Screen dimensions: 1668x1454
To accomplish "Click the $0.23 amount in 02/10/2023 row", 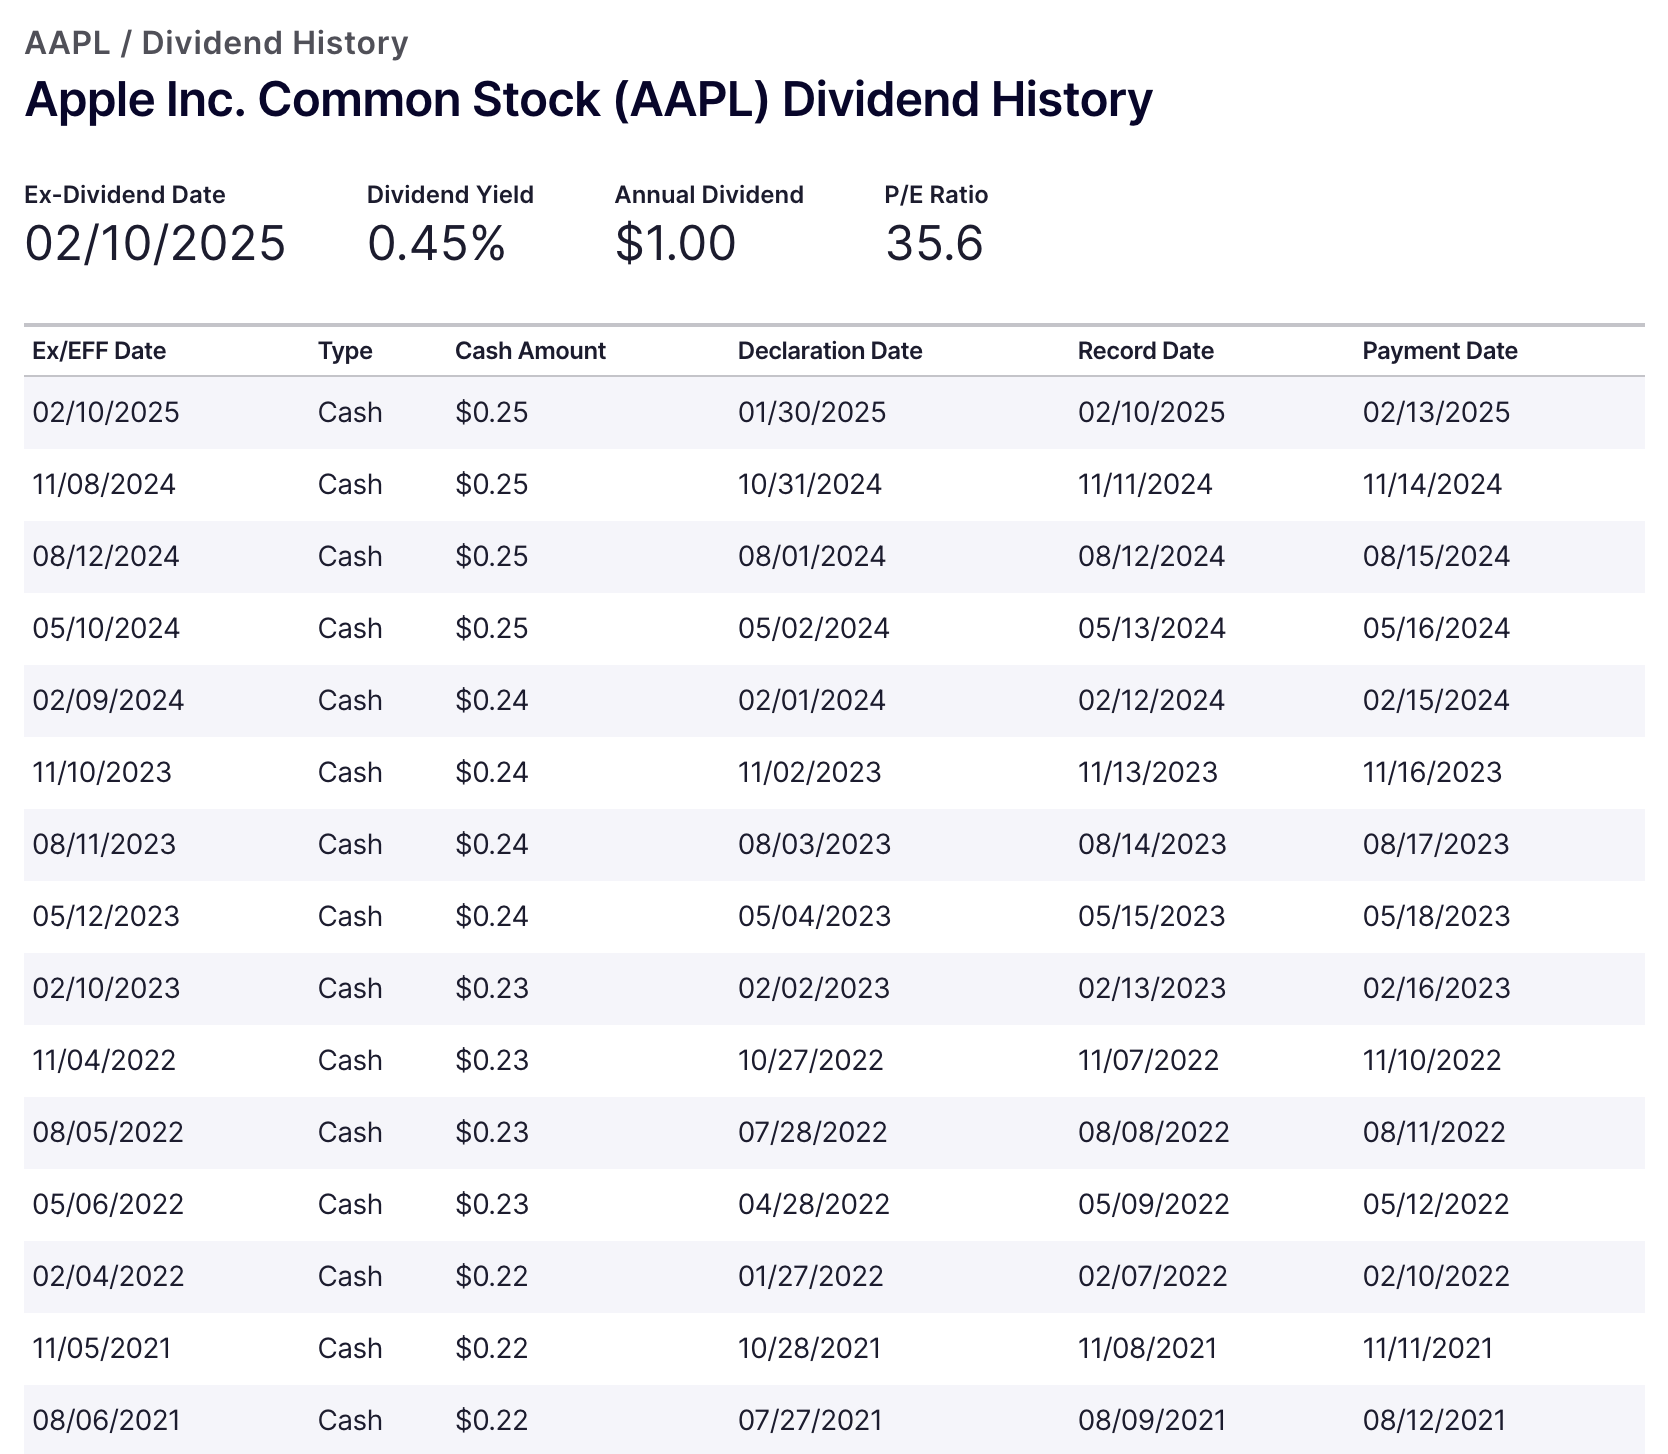I will coord(491,989).
